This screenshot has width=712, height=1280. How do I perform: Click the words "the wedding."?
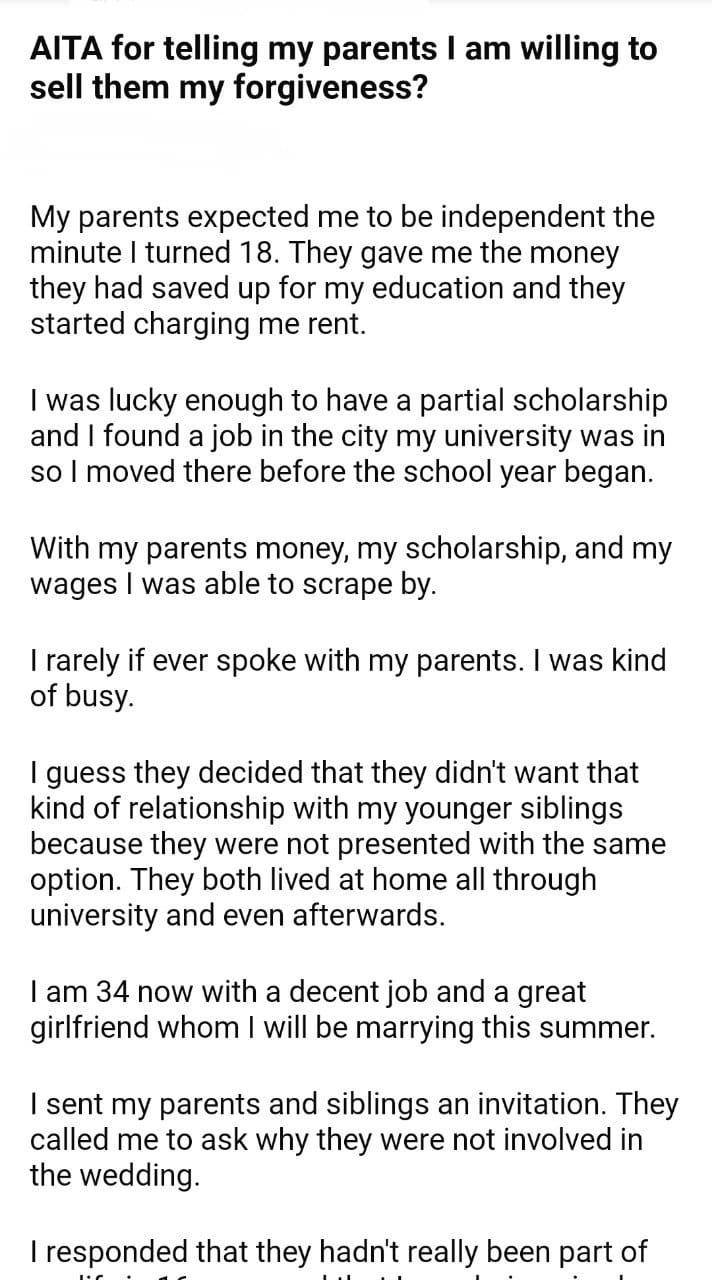point(115,1175)
